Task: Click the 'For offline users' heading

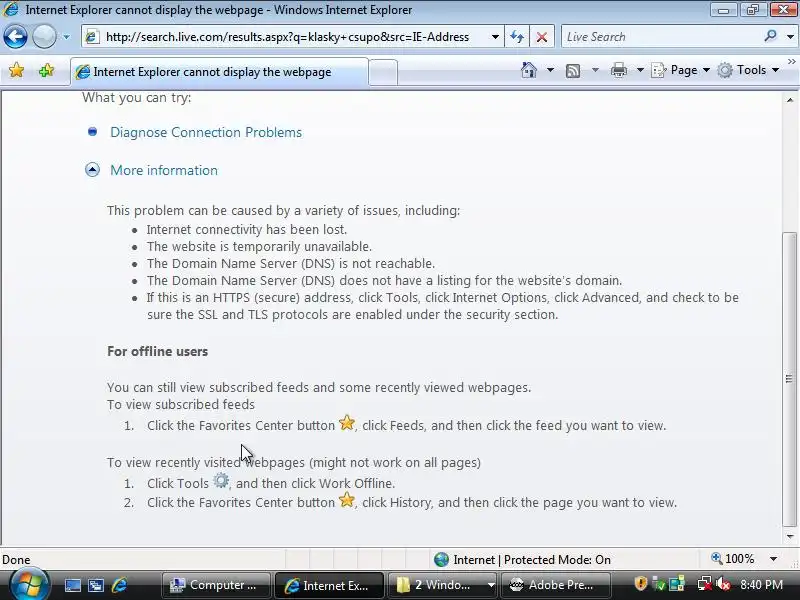Action: point(158,351)
